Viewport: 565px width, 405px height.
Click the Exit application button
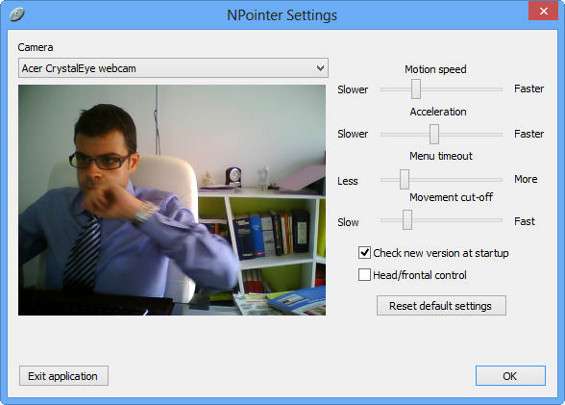click(64, 376)
